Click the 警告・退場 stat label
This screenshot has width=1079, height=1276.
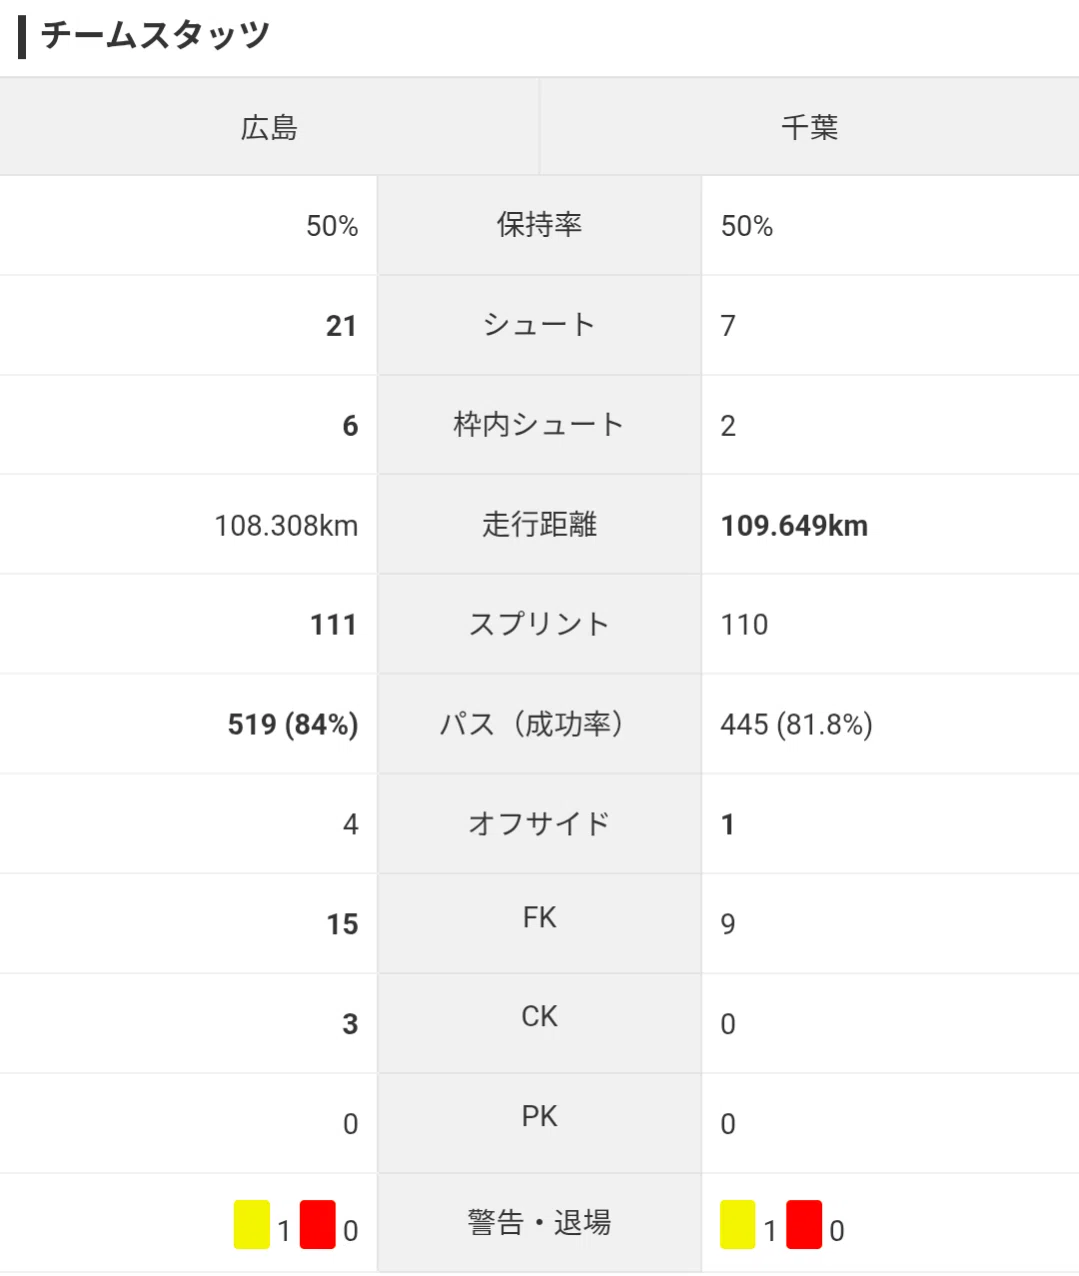[539, 1222]
